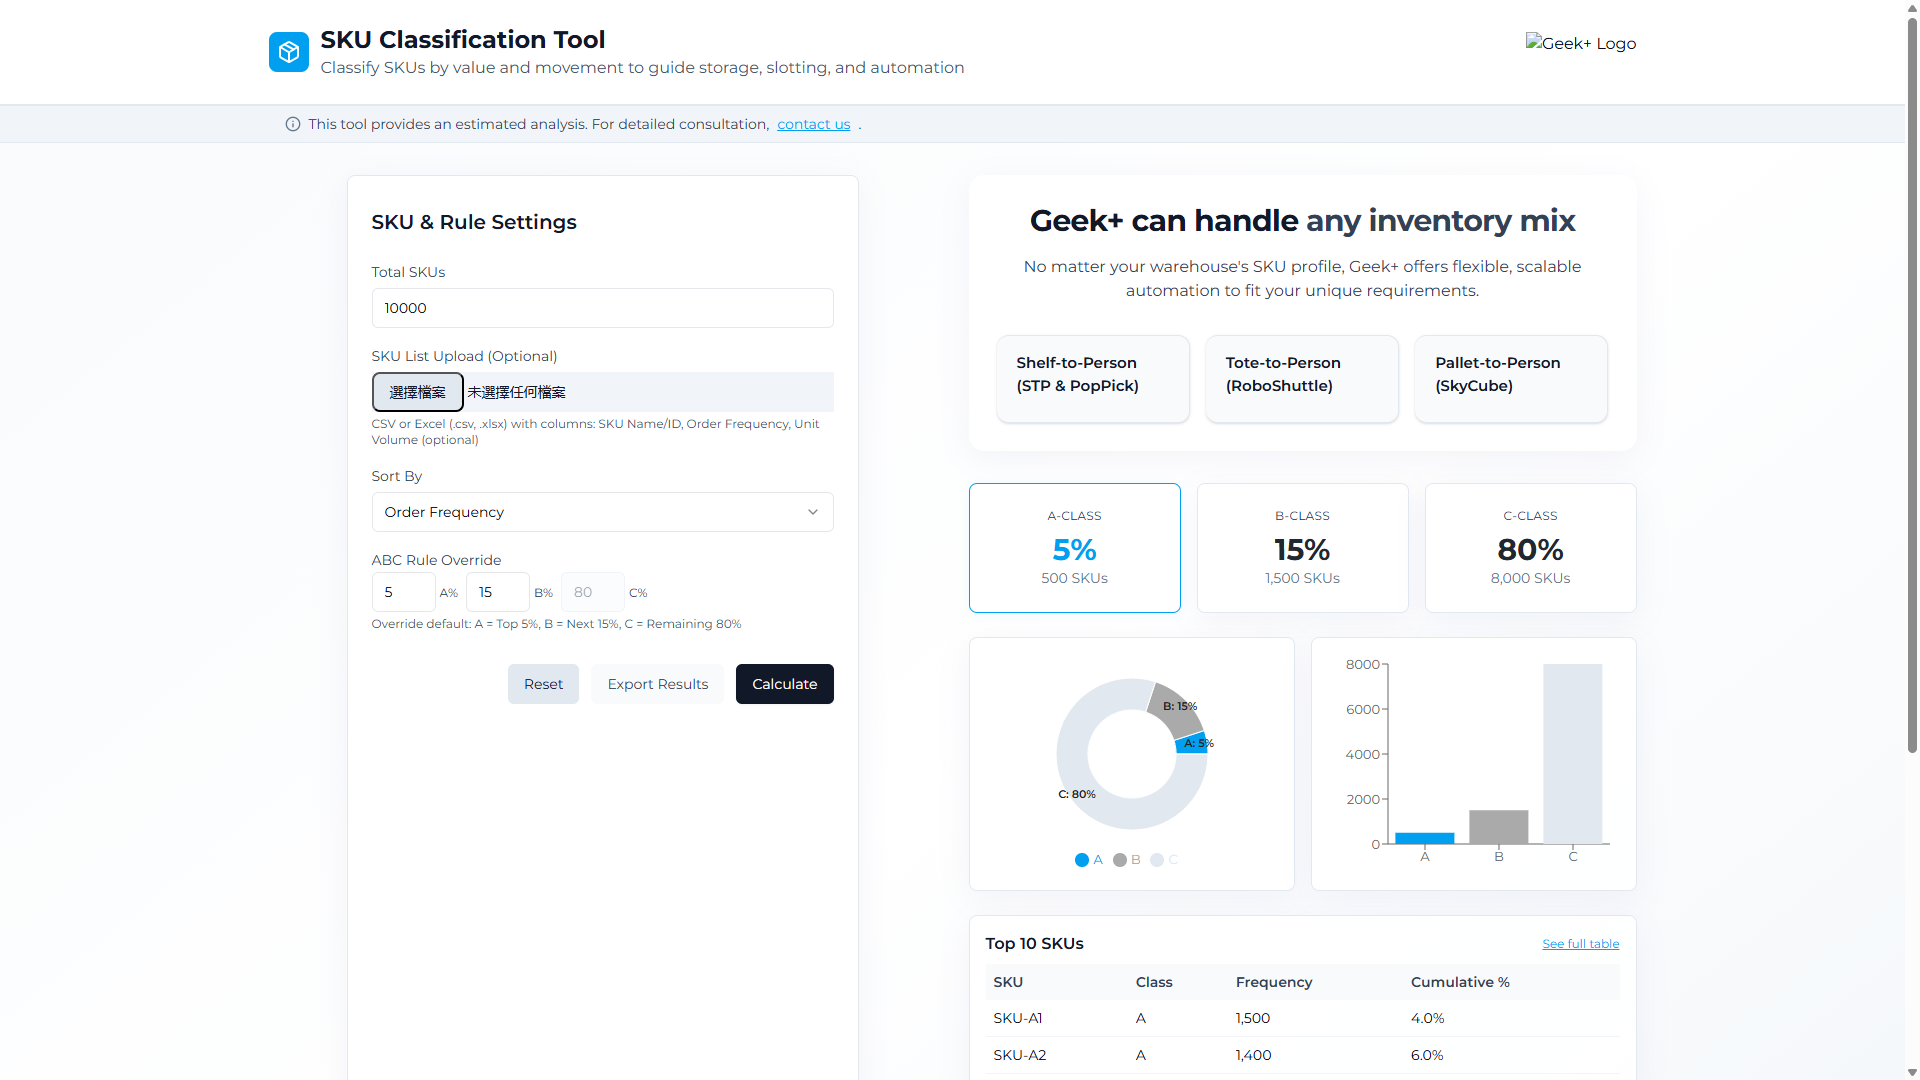Click the Reset button

(543, 684)
